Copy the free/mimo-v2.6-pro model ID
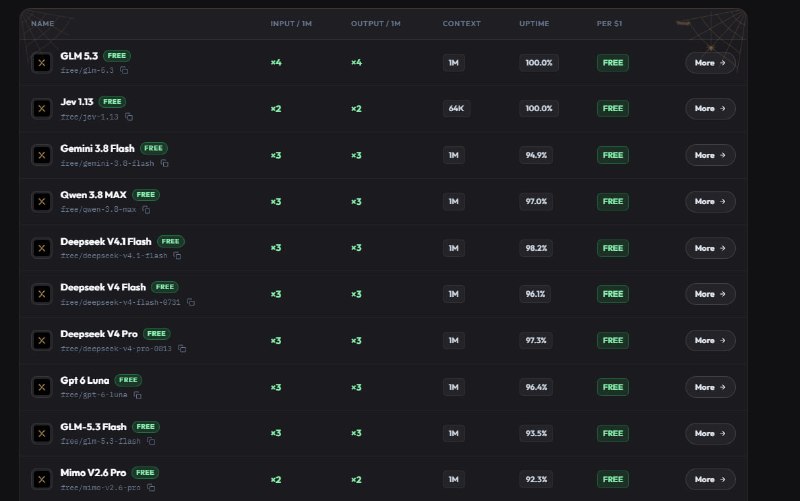The image size is (800, 501). (151, 488)
